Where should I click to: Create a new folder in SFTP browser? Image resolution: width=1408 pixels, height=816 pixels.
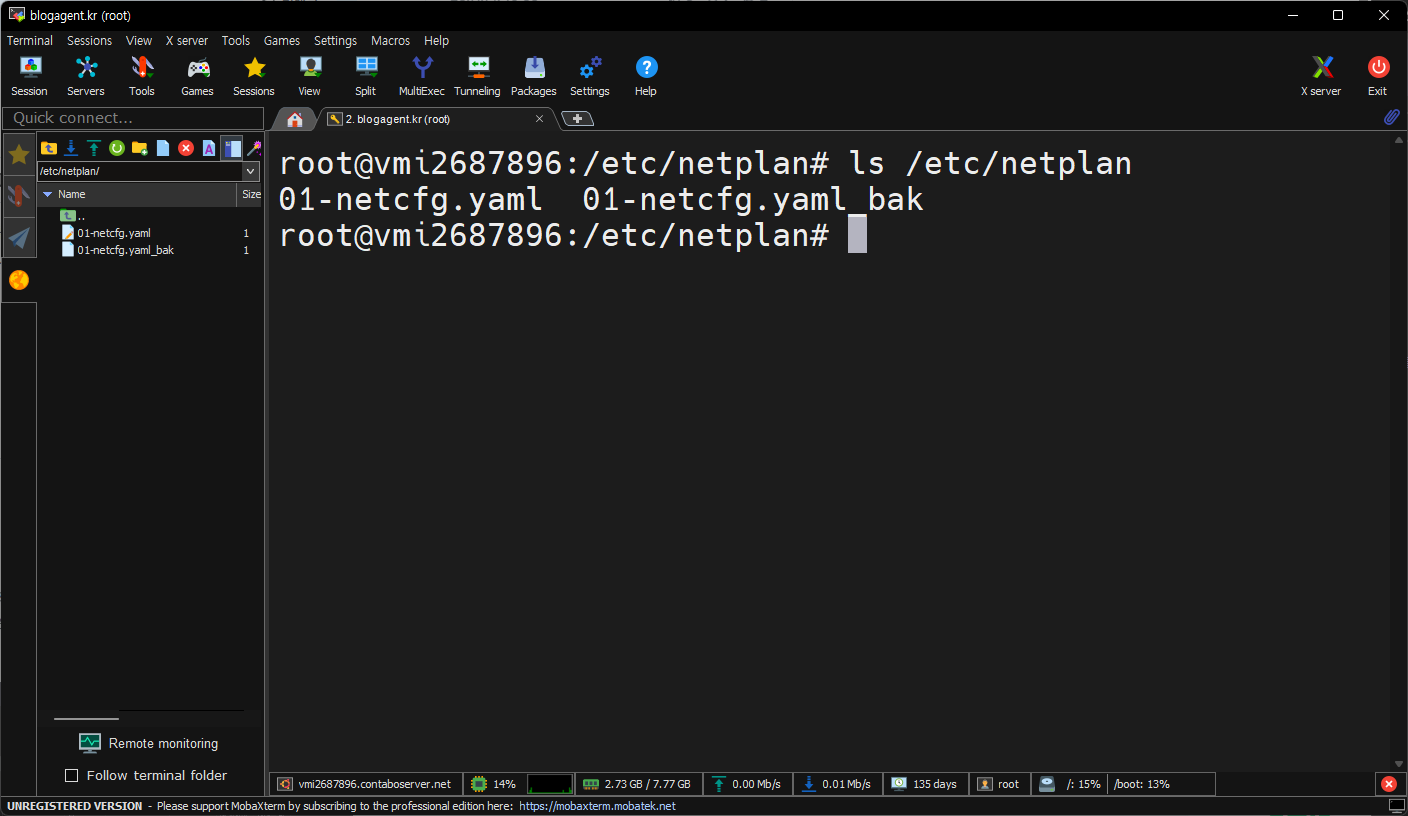[140, 148]
